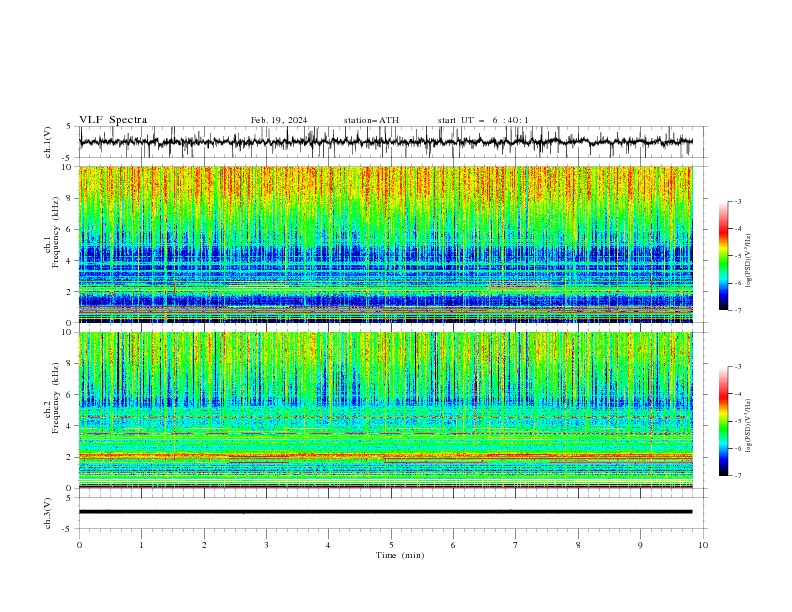The image size is (792, 612).
Task: Select the date text "Feb. 19, 2024"
Action: (279, 120)
